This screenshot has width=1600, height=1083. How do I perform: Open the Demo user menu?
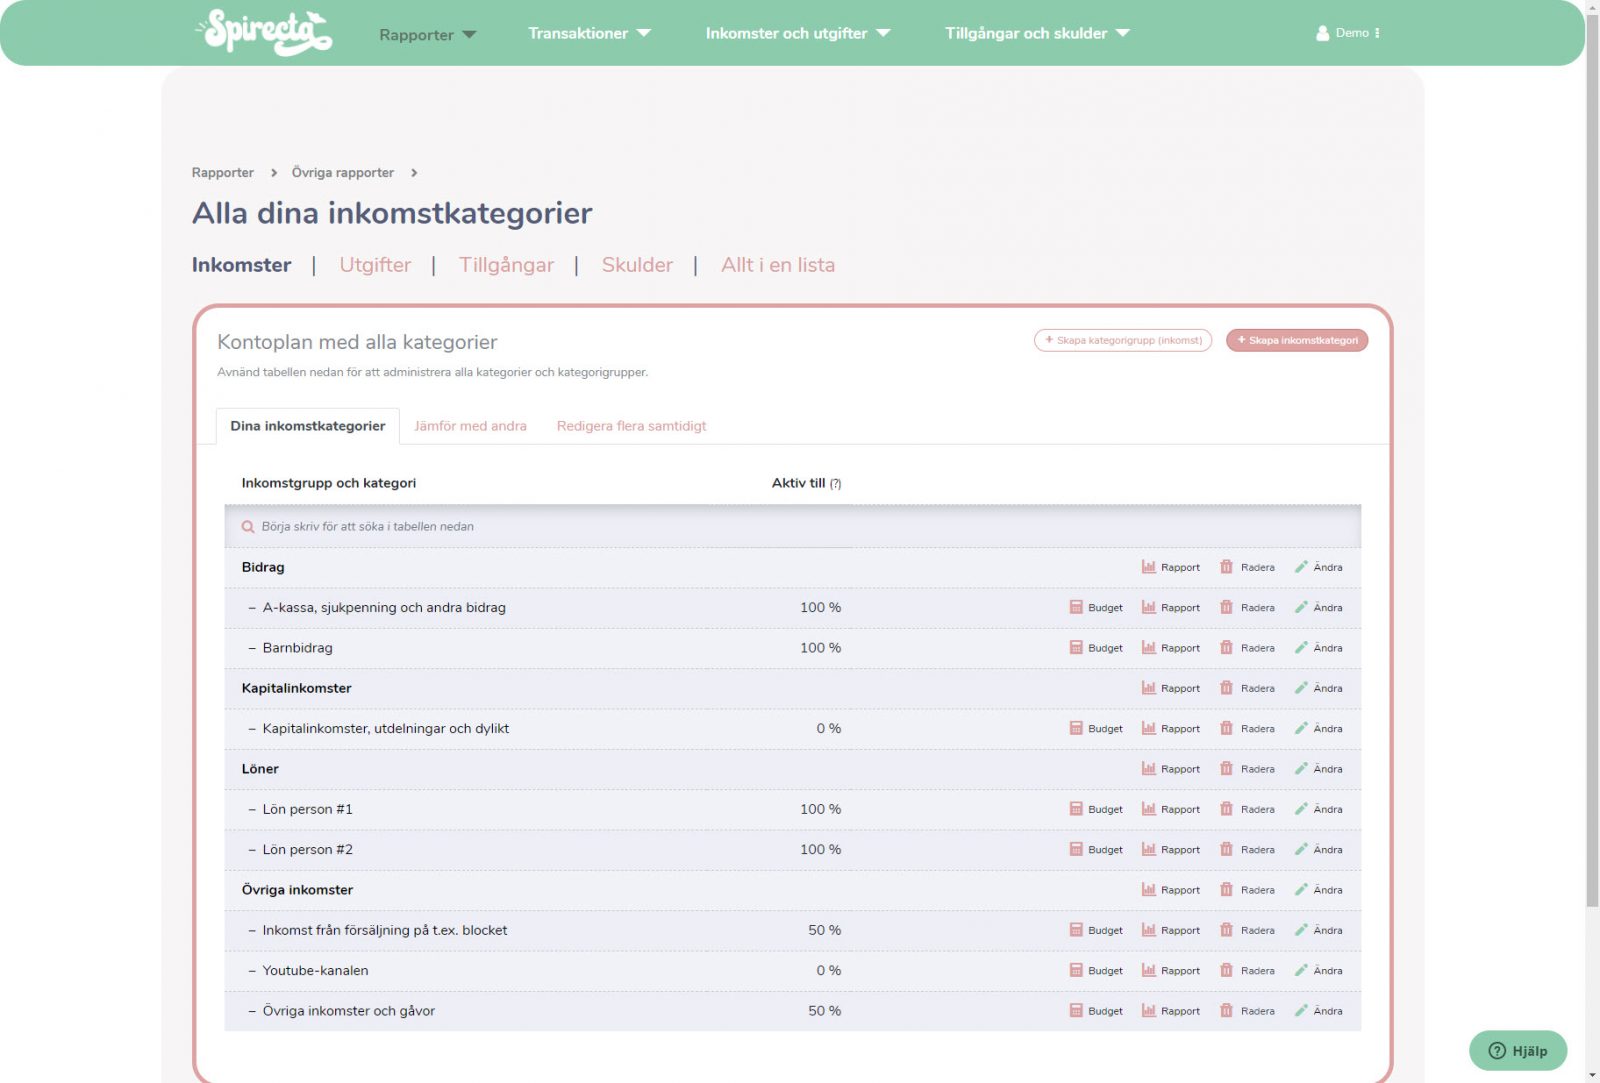[x=1348, y=33]
